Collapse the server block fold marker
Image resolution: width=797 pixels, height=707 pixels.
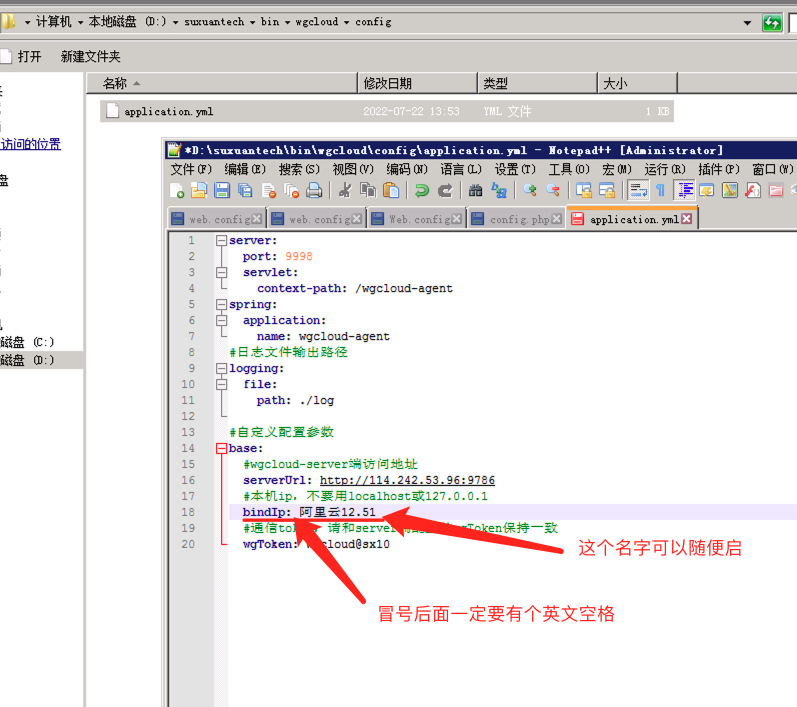220,241
